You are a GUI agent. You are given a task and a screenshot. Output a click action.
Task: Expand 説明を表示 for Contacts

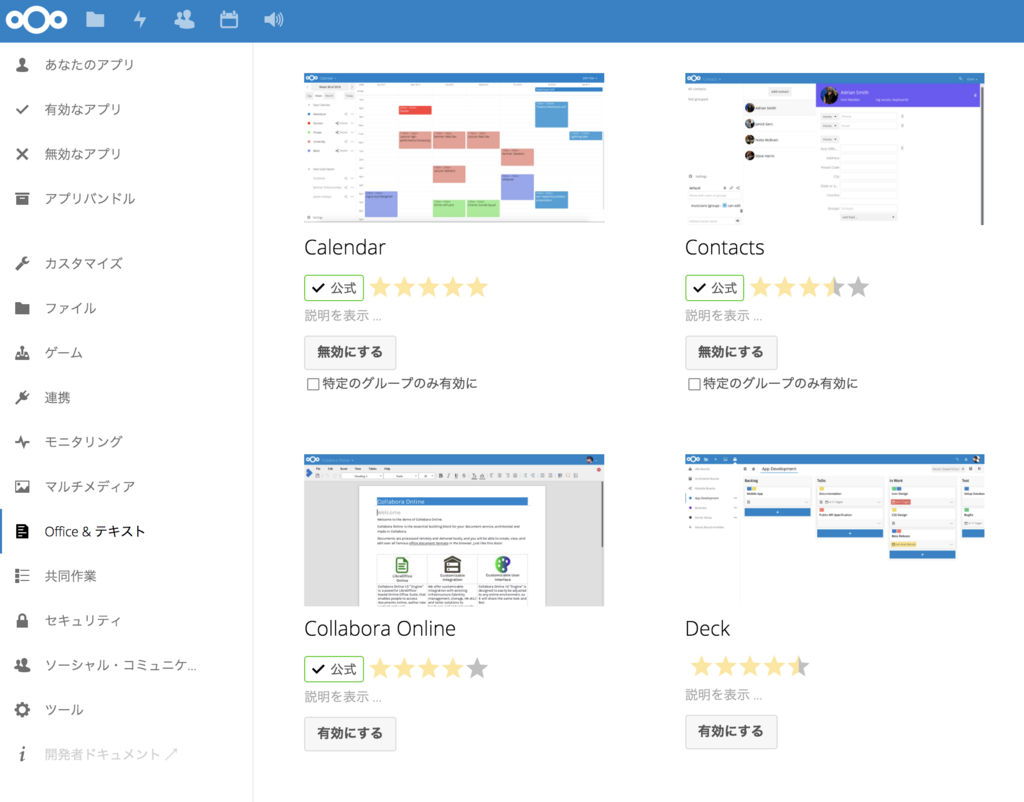pyautogui.click(x=724, y=316)
